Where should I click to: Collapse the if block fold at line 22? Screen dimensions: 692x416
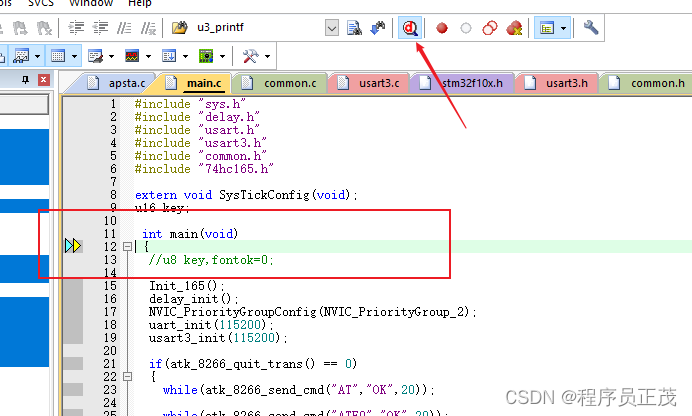click(x=128, y=377)
